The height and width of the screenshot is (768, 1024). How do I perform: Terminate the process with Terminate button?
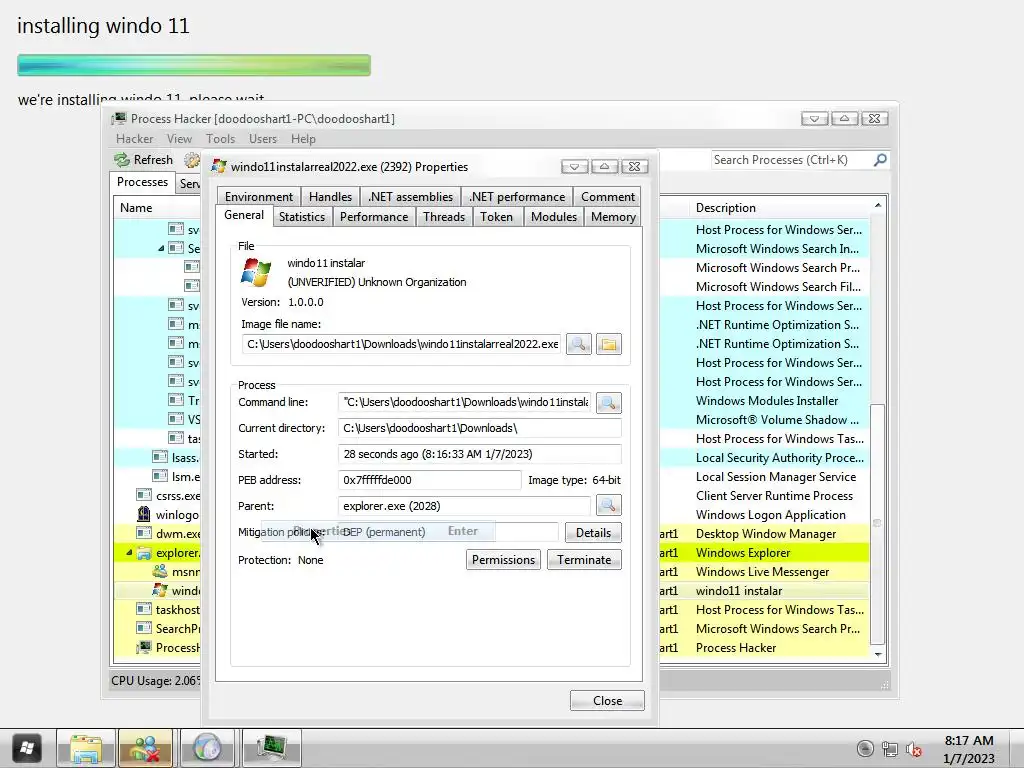coord(584,560)
